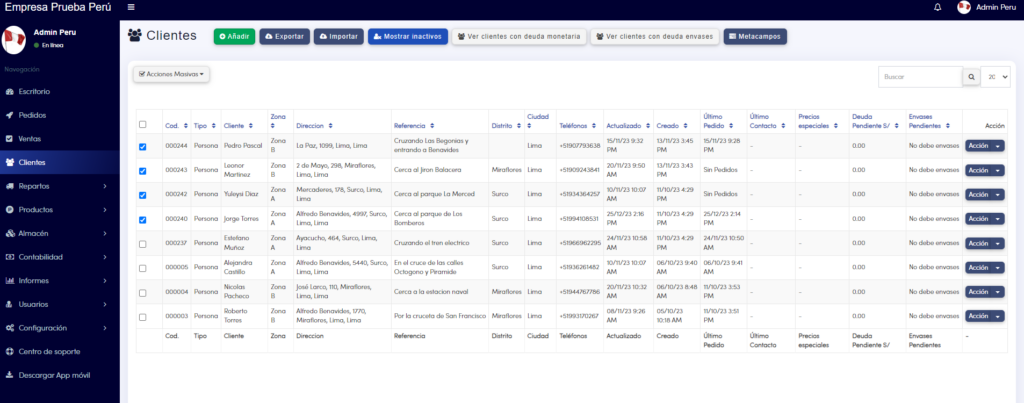This screenshot has height=403, width=1024.
Task: Focus the Buscar search field
Action: pos(920,77)
